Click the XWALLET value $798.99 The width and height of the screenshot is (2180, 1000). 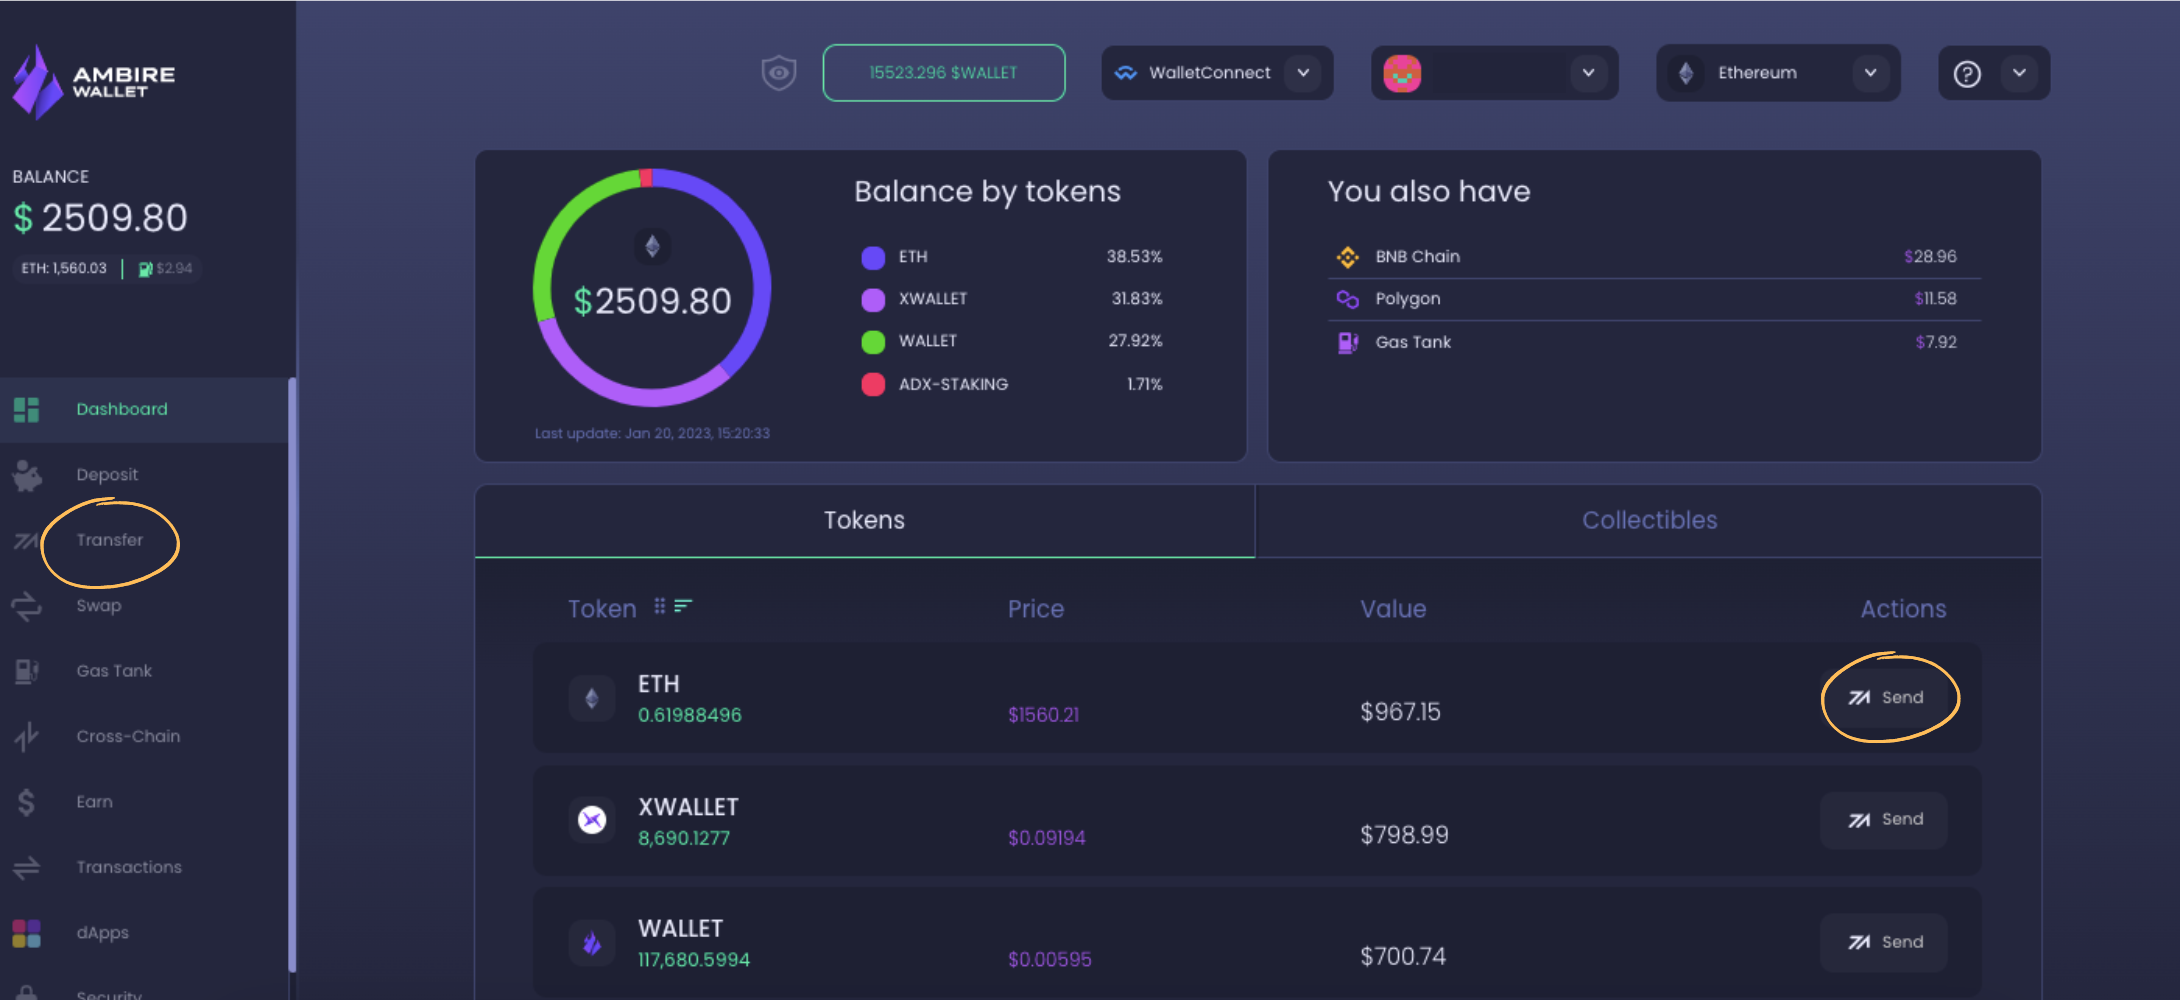1404,835
